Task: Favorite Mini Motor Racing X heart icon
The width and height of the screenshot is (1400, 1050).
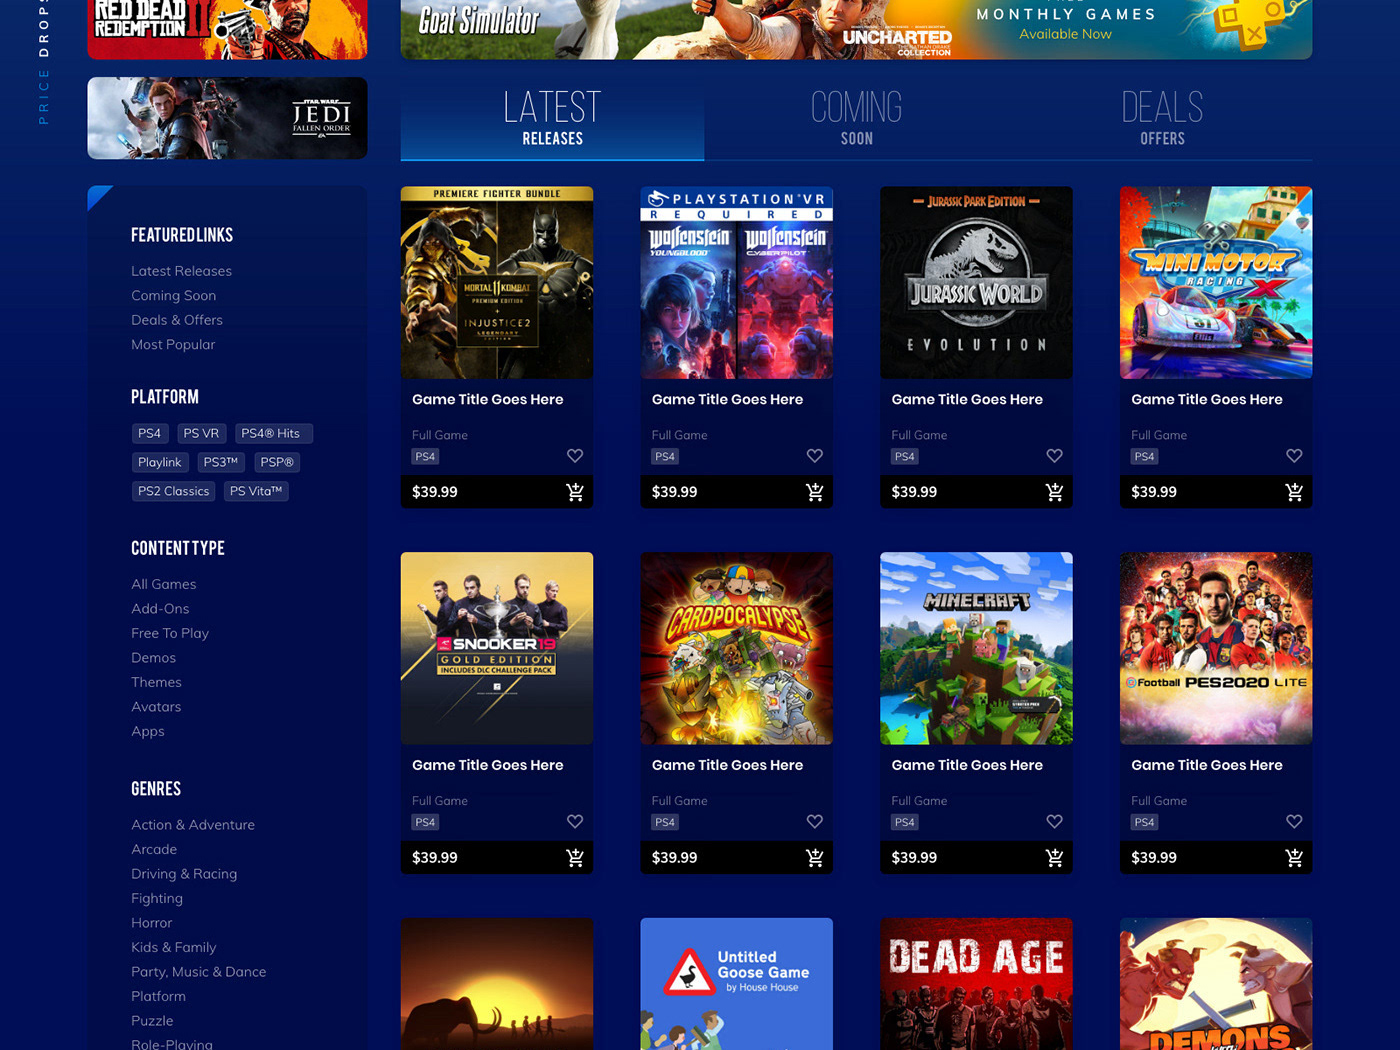Action: pyautogui.click(x=1294, y=456)
